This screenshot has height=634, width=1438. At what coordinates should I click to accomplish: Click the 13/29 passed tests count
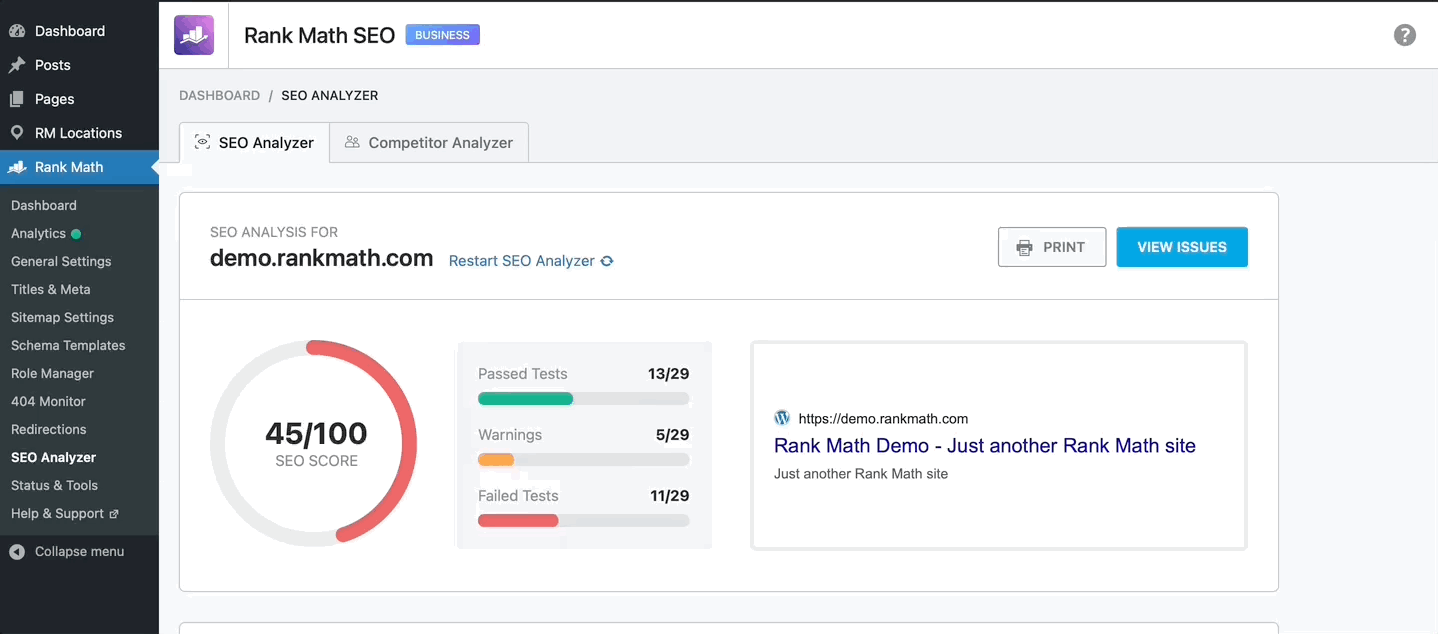pyautogui.click(x=669, y=374)
